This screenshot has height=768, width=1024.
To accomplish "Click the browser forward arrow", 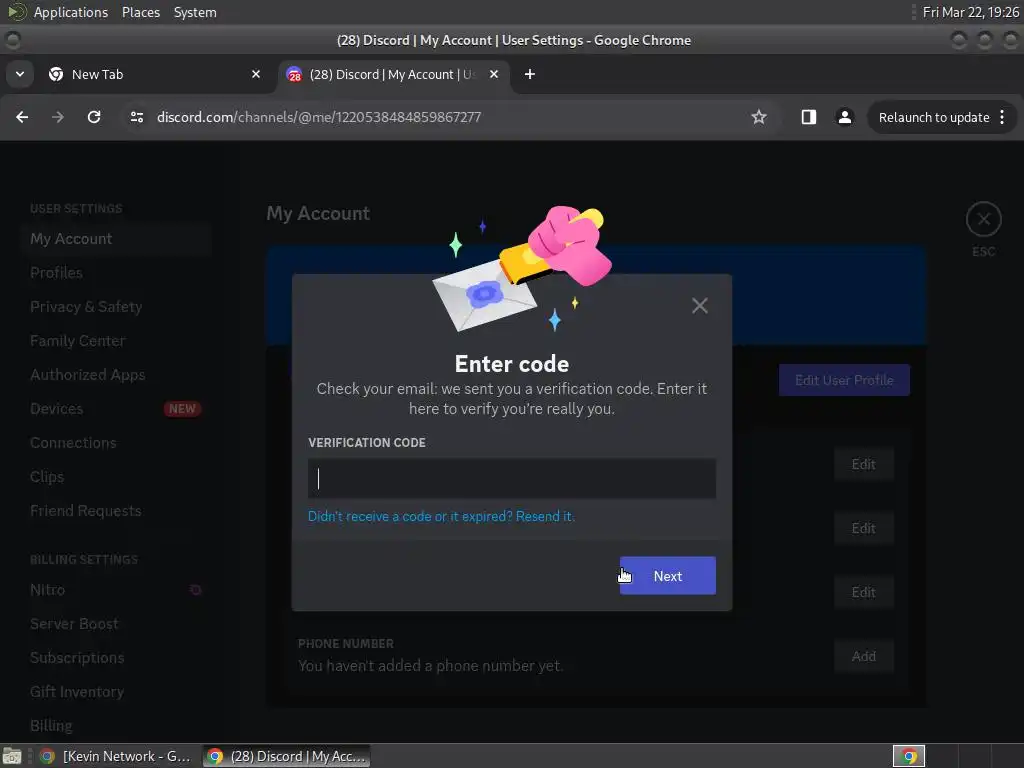I will click(58, 117).
